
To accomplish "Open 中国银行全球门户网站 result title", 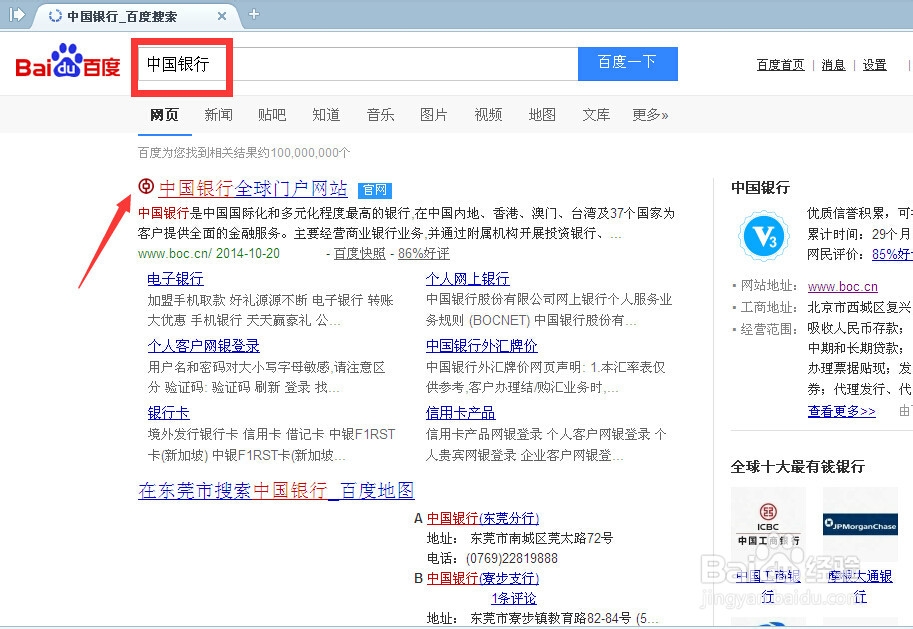I will tap(253, 189).
